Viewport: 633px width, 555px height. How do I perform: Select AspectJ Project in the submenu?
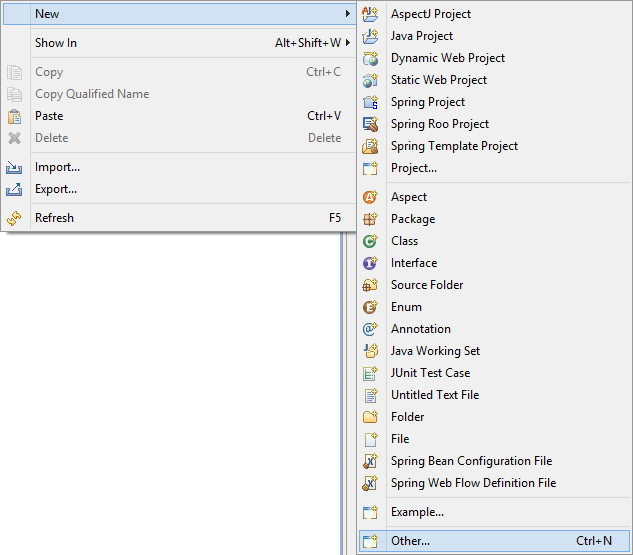(x=494, y=14)
